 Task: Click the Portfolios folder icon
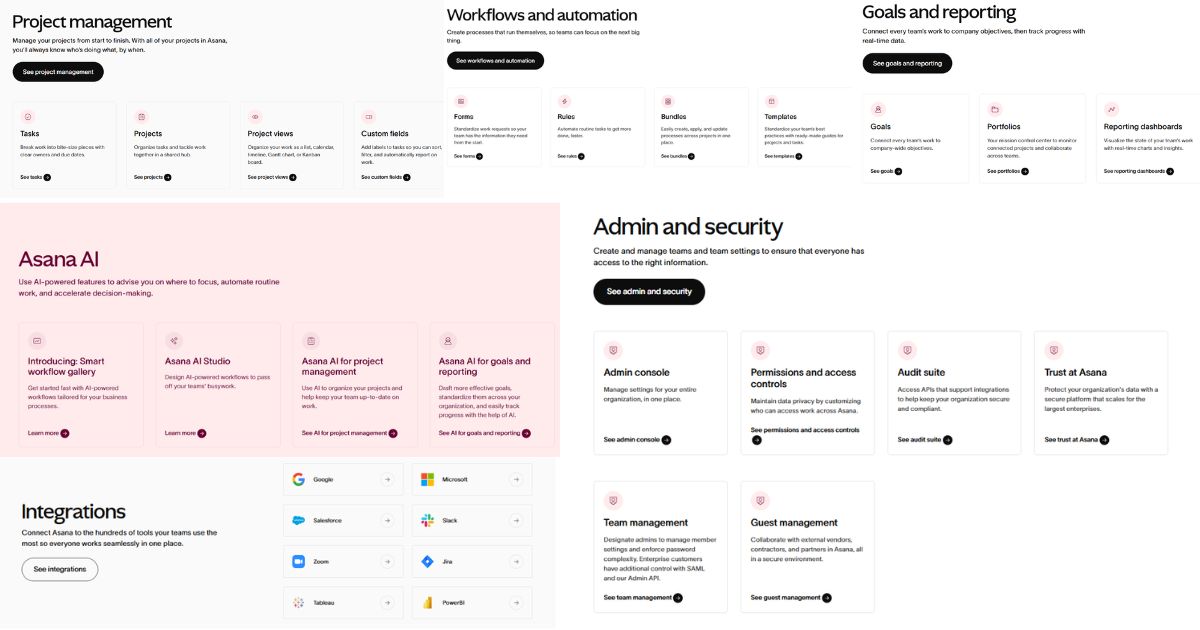pyautogui.click(x=996, y=109)
